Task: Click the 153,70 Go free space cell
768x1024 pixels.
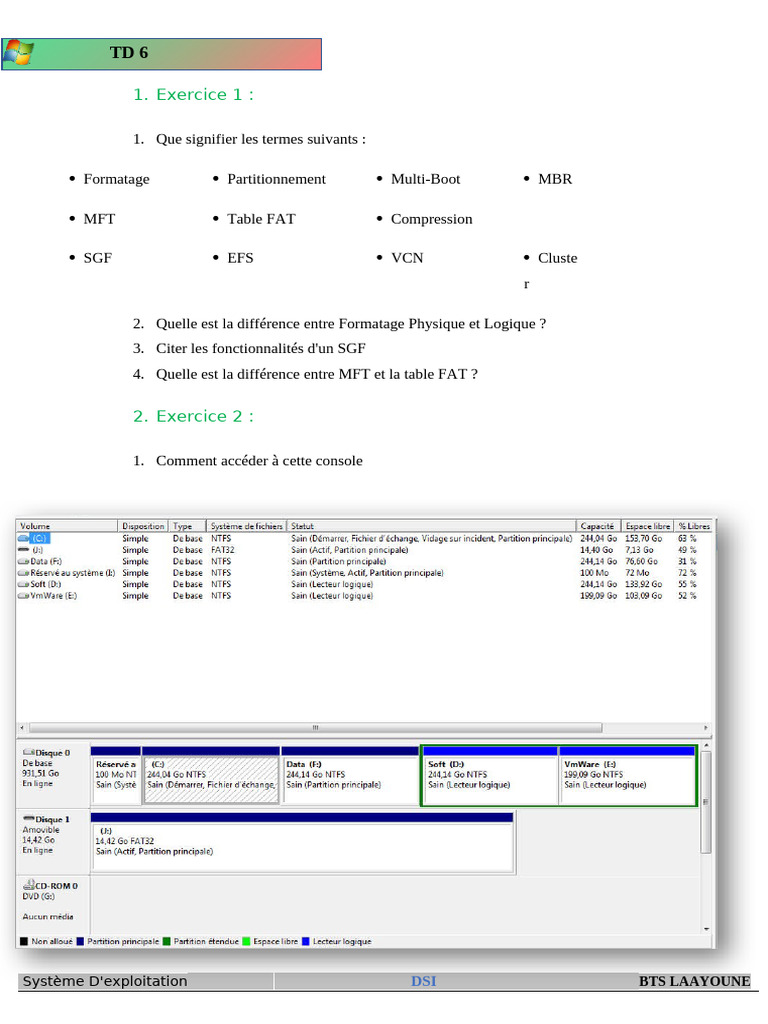Action: 643,539
